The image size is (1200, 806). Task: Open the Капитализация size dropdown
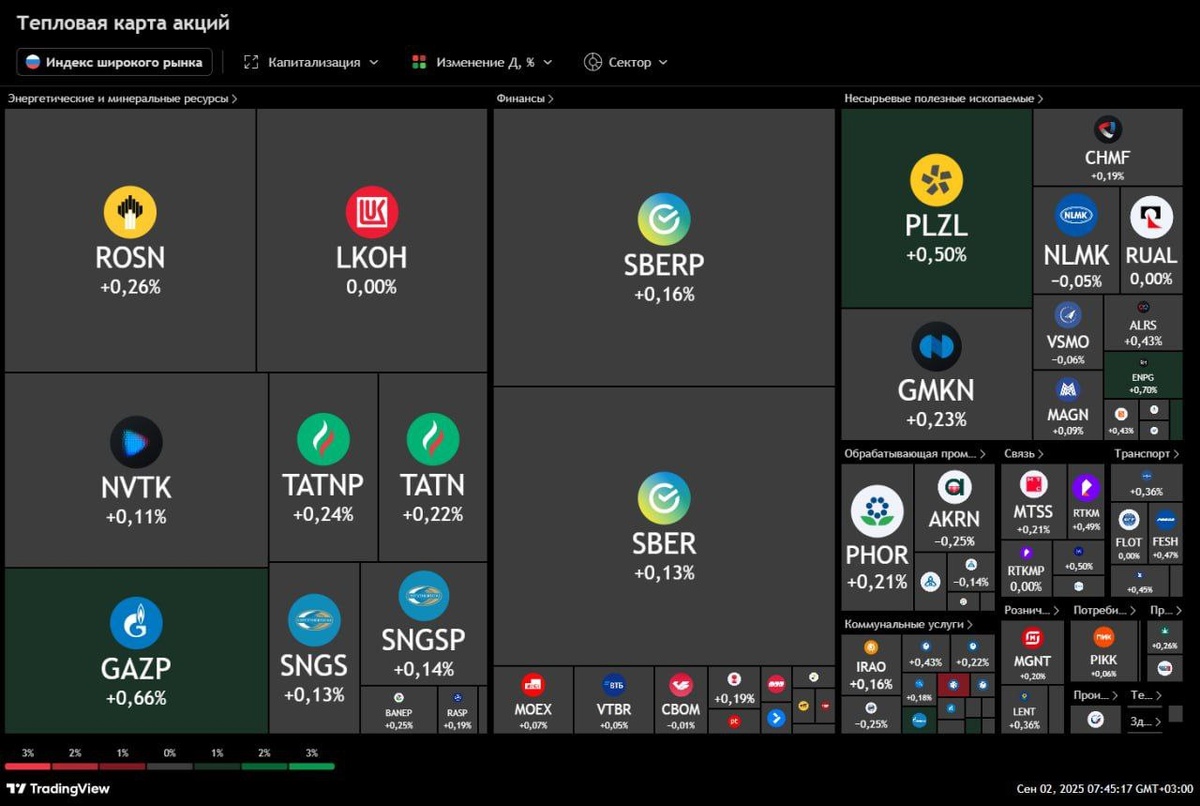311,62
